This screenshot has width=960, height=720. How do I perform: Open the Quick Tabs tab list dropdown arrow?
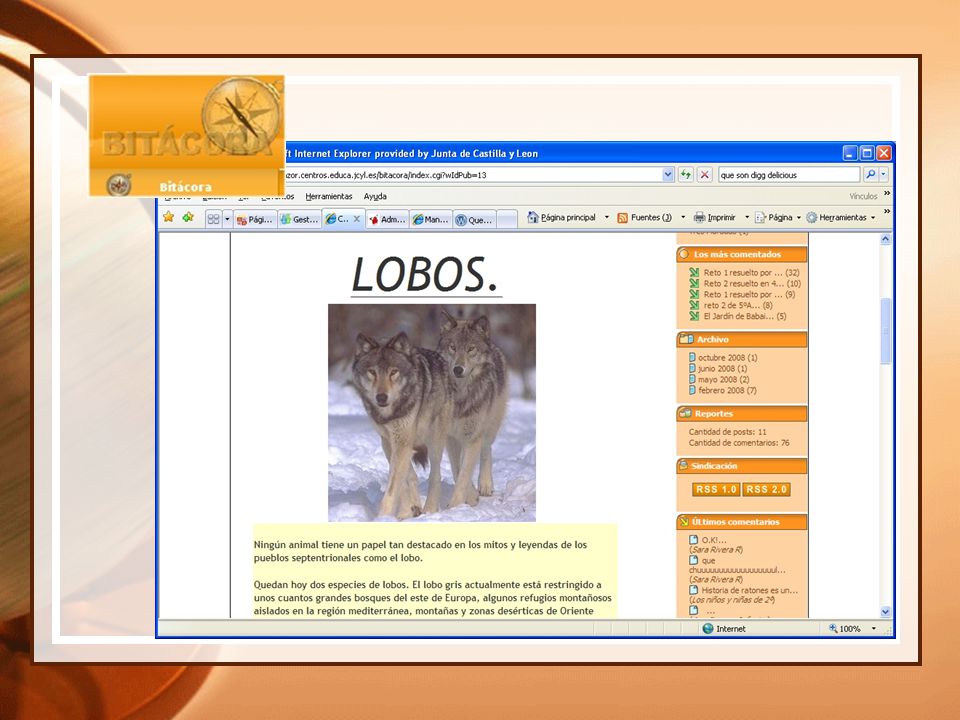click(x=227, y=219)
